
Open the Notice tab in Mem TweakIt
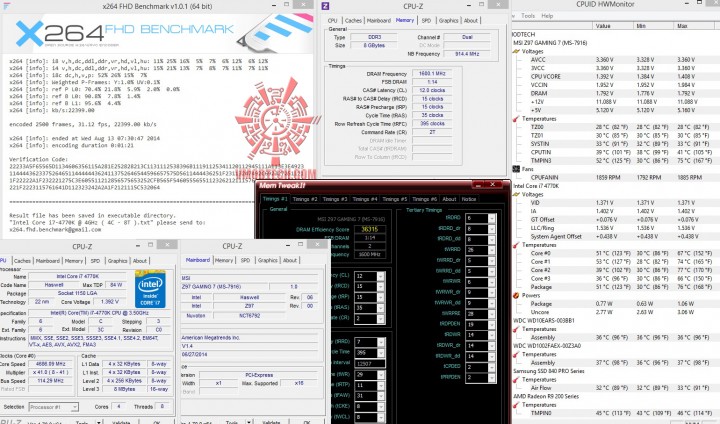coord(468,199)
